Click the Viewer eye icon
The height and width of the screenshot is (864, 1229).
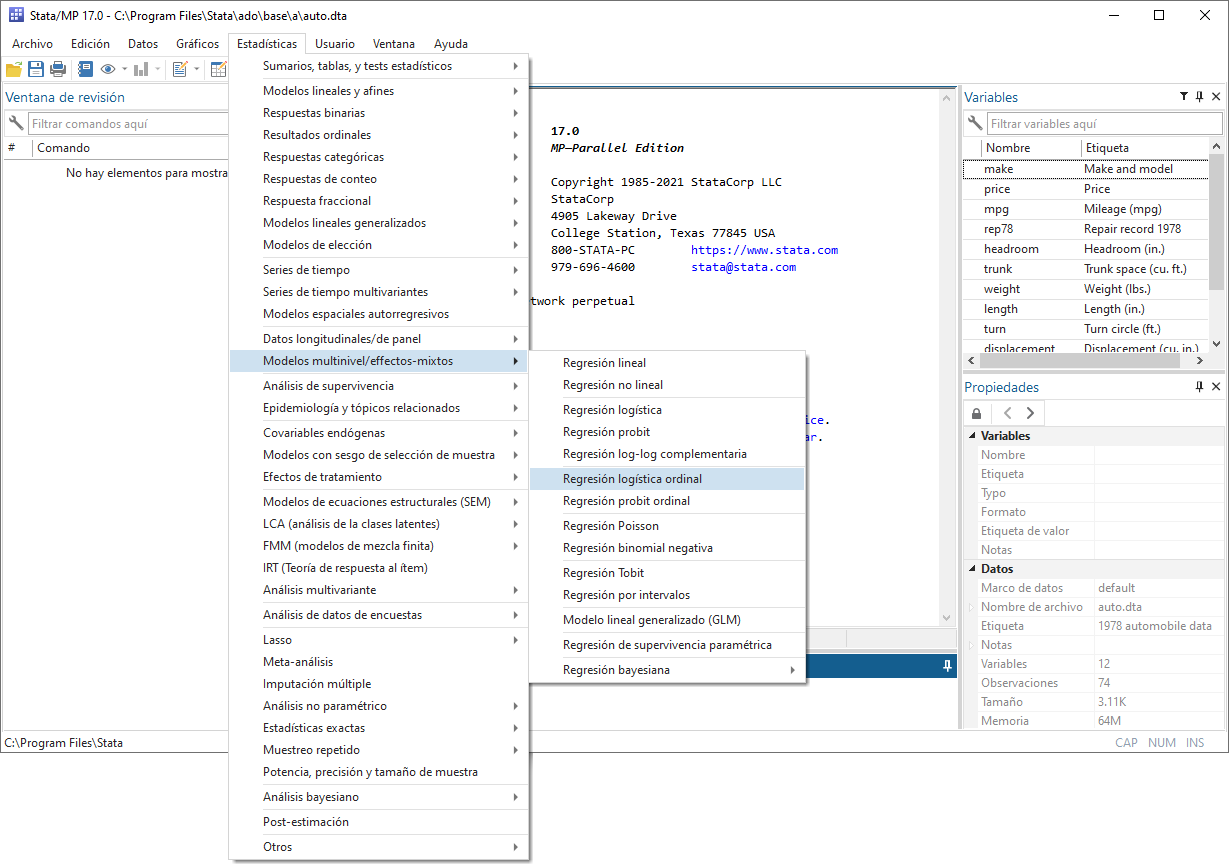click(108, 69)
